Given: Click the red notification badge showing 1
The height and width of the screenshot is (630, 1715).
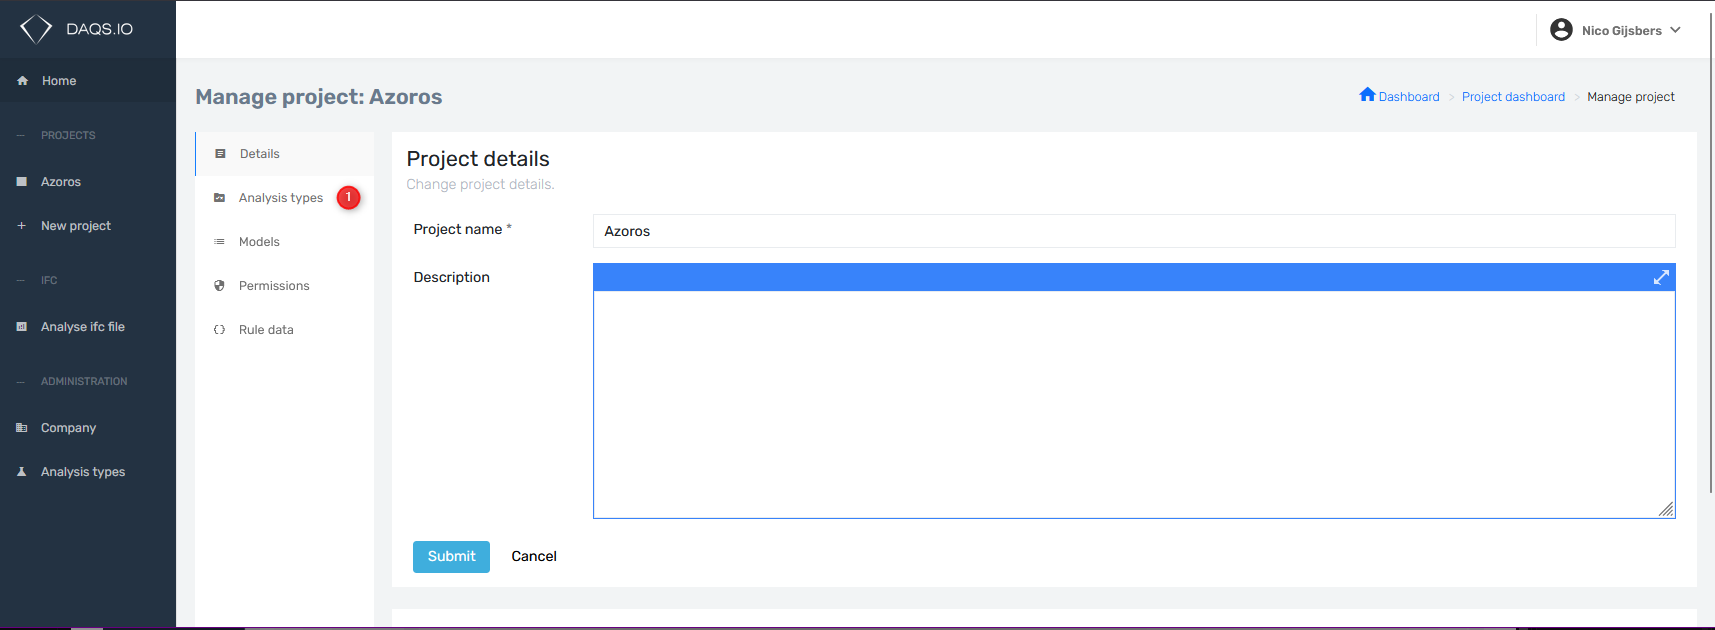Looking at the screenshot, I should pos(348,198).
